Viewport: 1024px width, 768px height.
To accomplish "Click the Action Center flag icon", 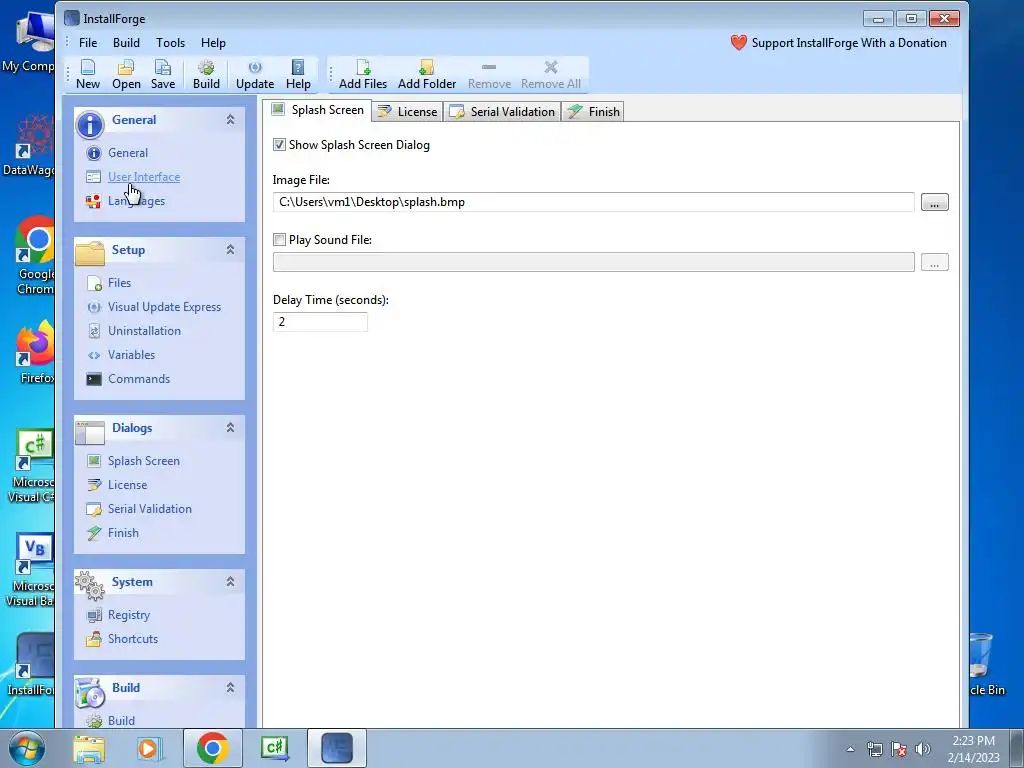I will point(899,749).
